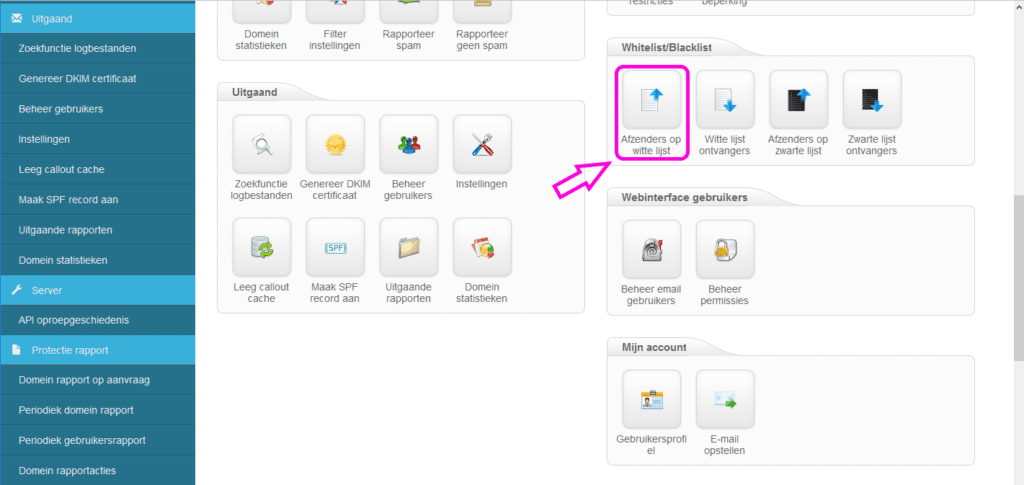Collapse the Server sidebar section
This screenshot has width=1024, height=485.
[97, 290]
